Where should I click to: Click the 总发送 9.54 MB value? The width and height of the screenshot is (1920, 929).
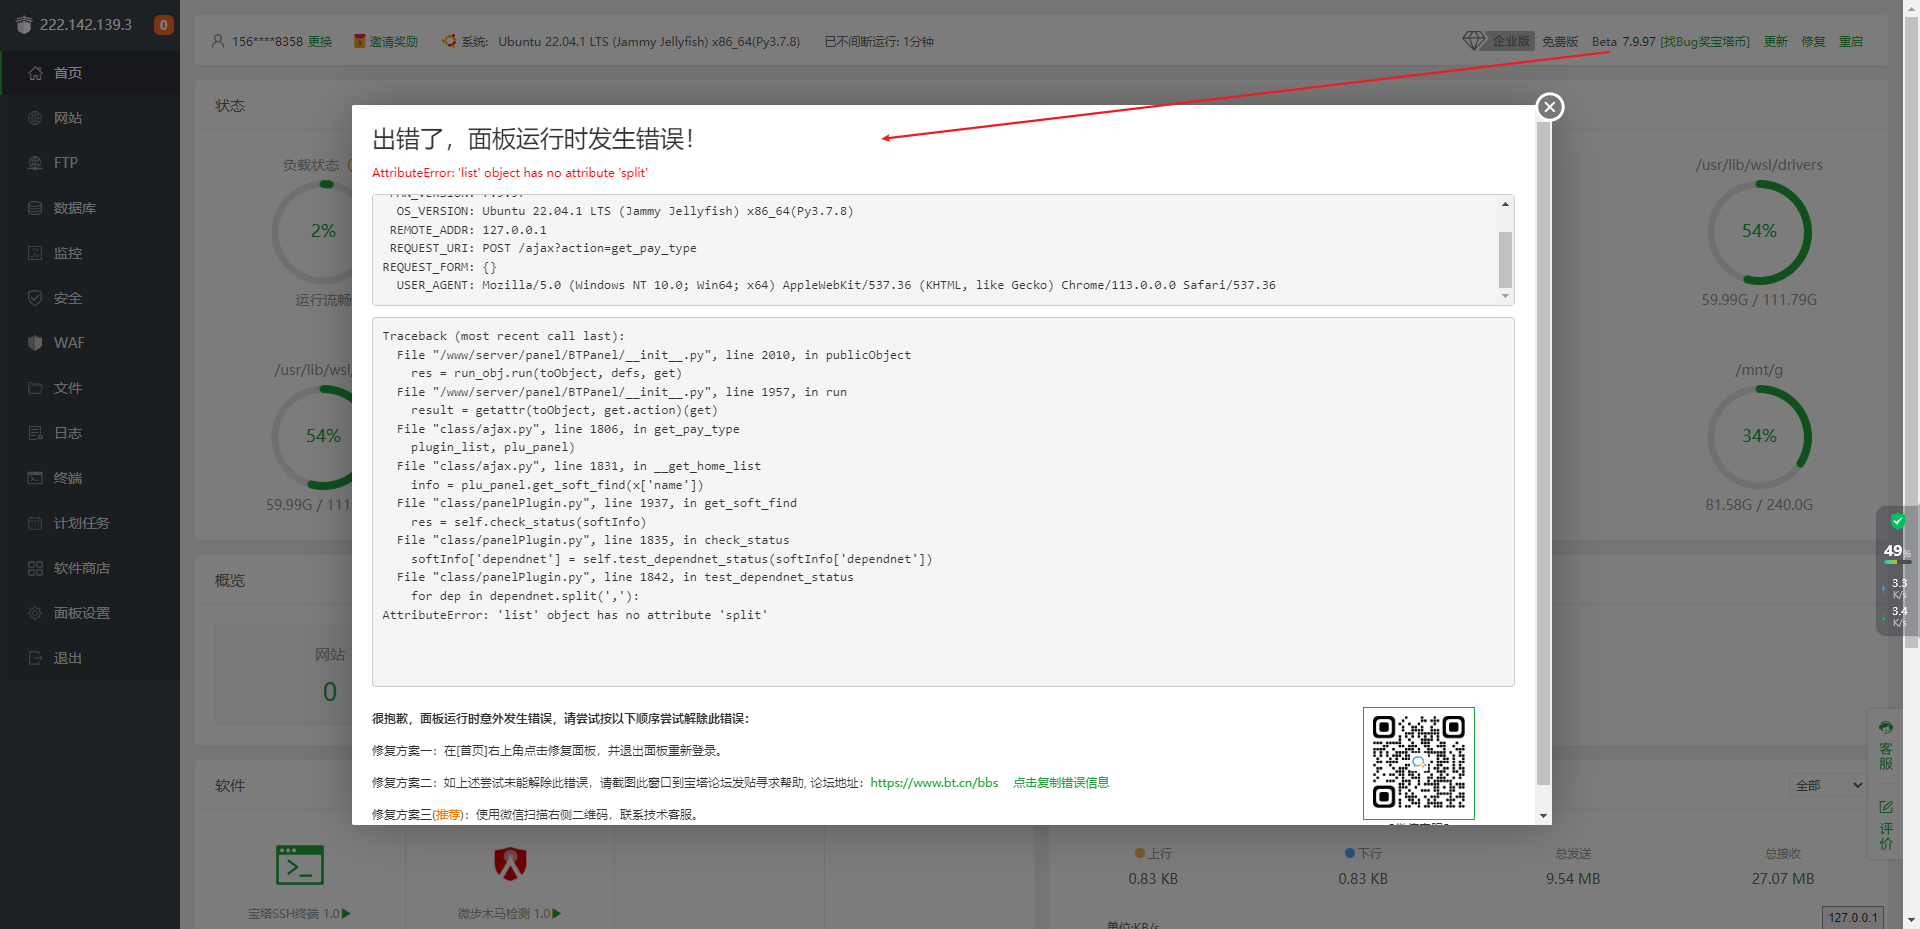(x=1573, y=879)
